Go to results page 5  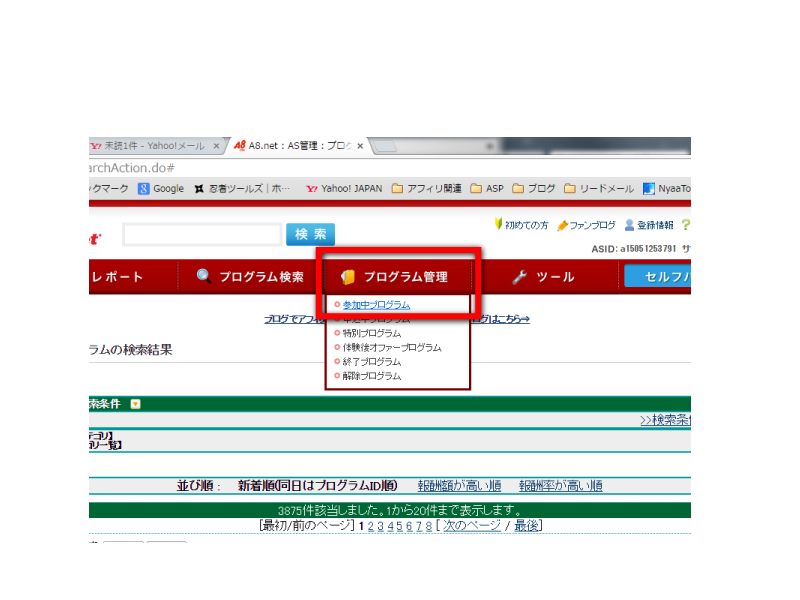399,526
